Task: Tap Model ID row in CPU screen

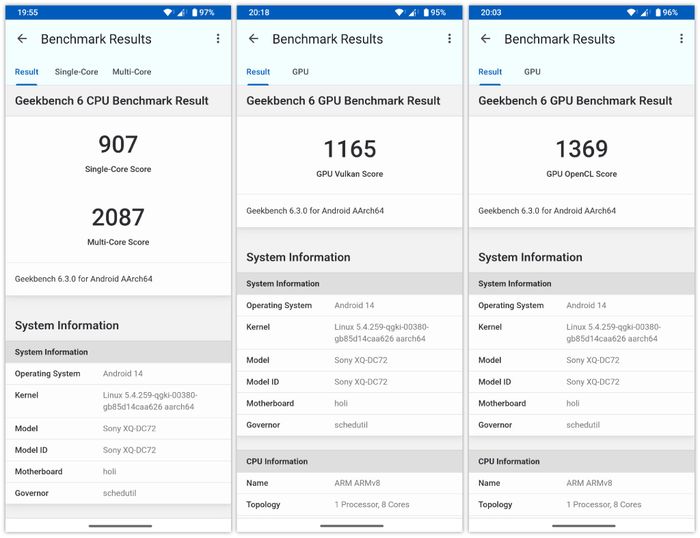Action: (x=118, y=450)
